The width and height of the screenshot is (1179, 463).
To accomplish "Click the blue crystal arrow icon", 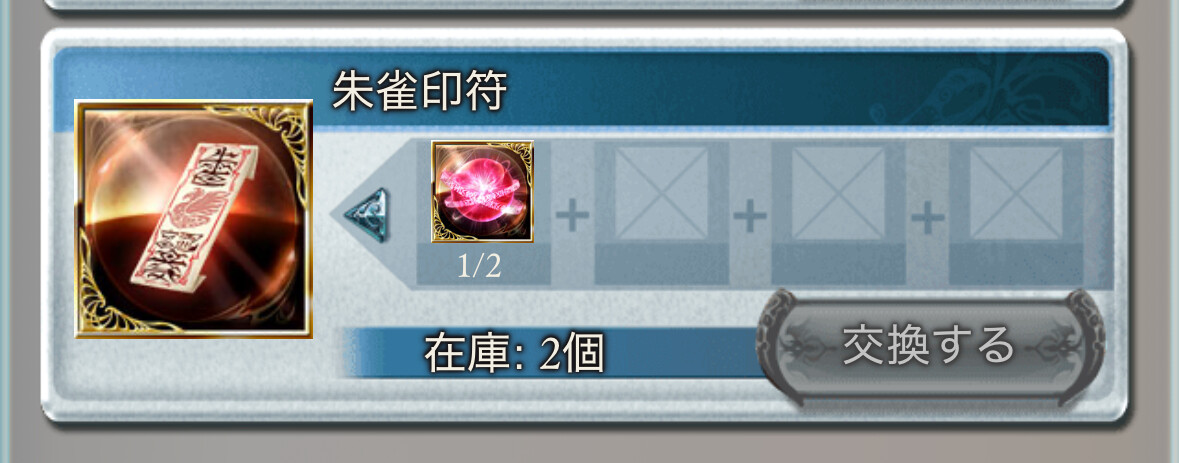I will pos(368,215).
